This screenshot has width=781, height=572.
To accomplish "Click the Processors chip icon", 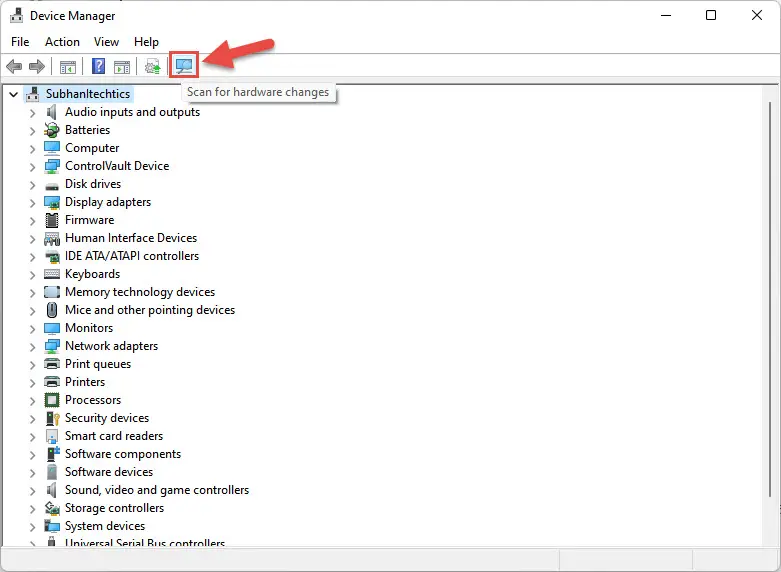I will pos(52,400).
